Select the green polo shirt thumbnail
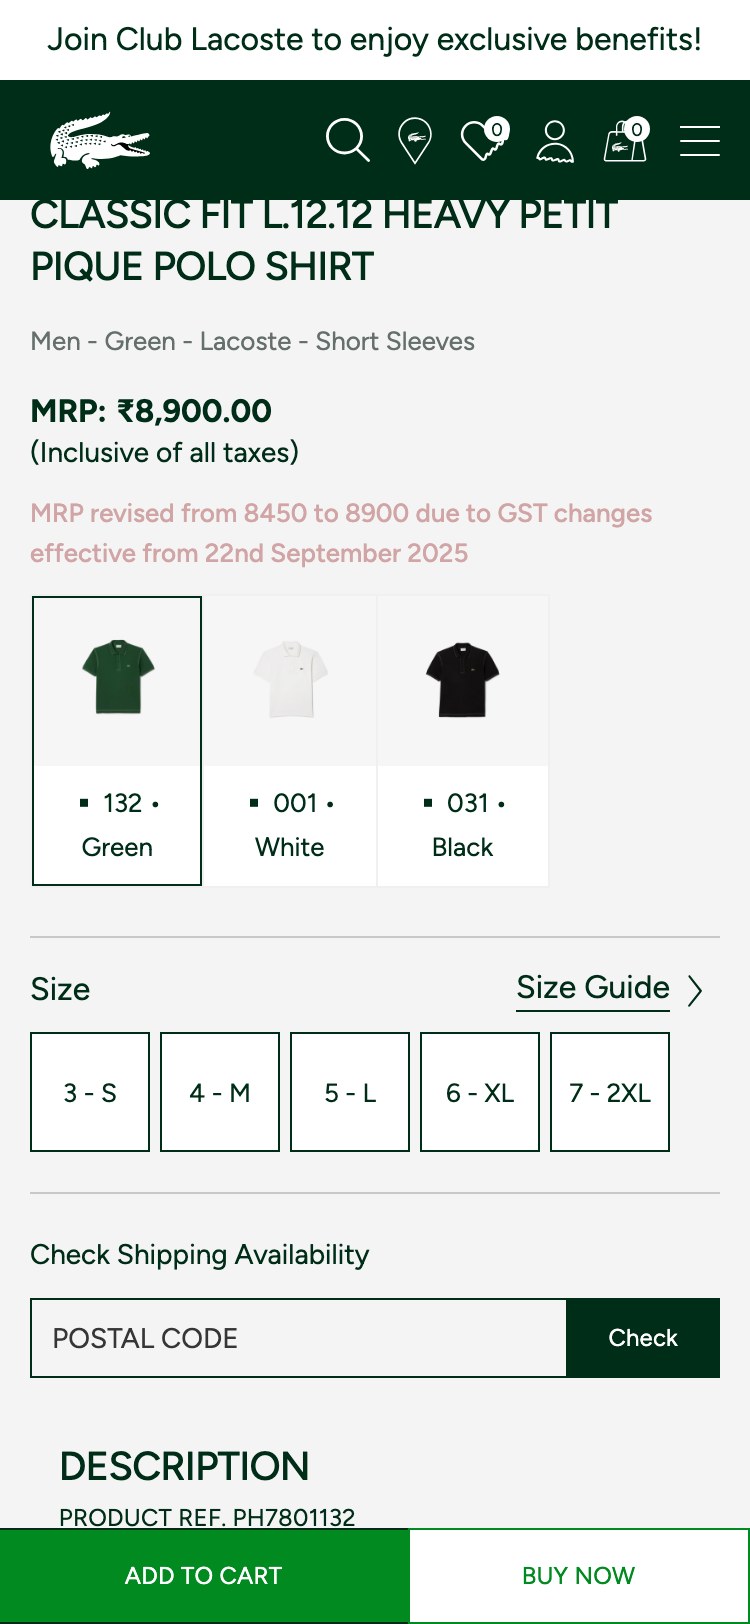This screenshot has height=1624, width=750. pos(117,679)
